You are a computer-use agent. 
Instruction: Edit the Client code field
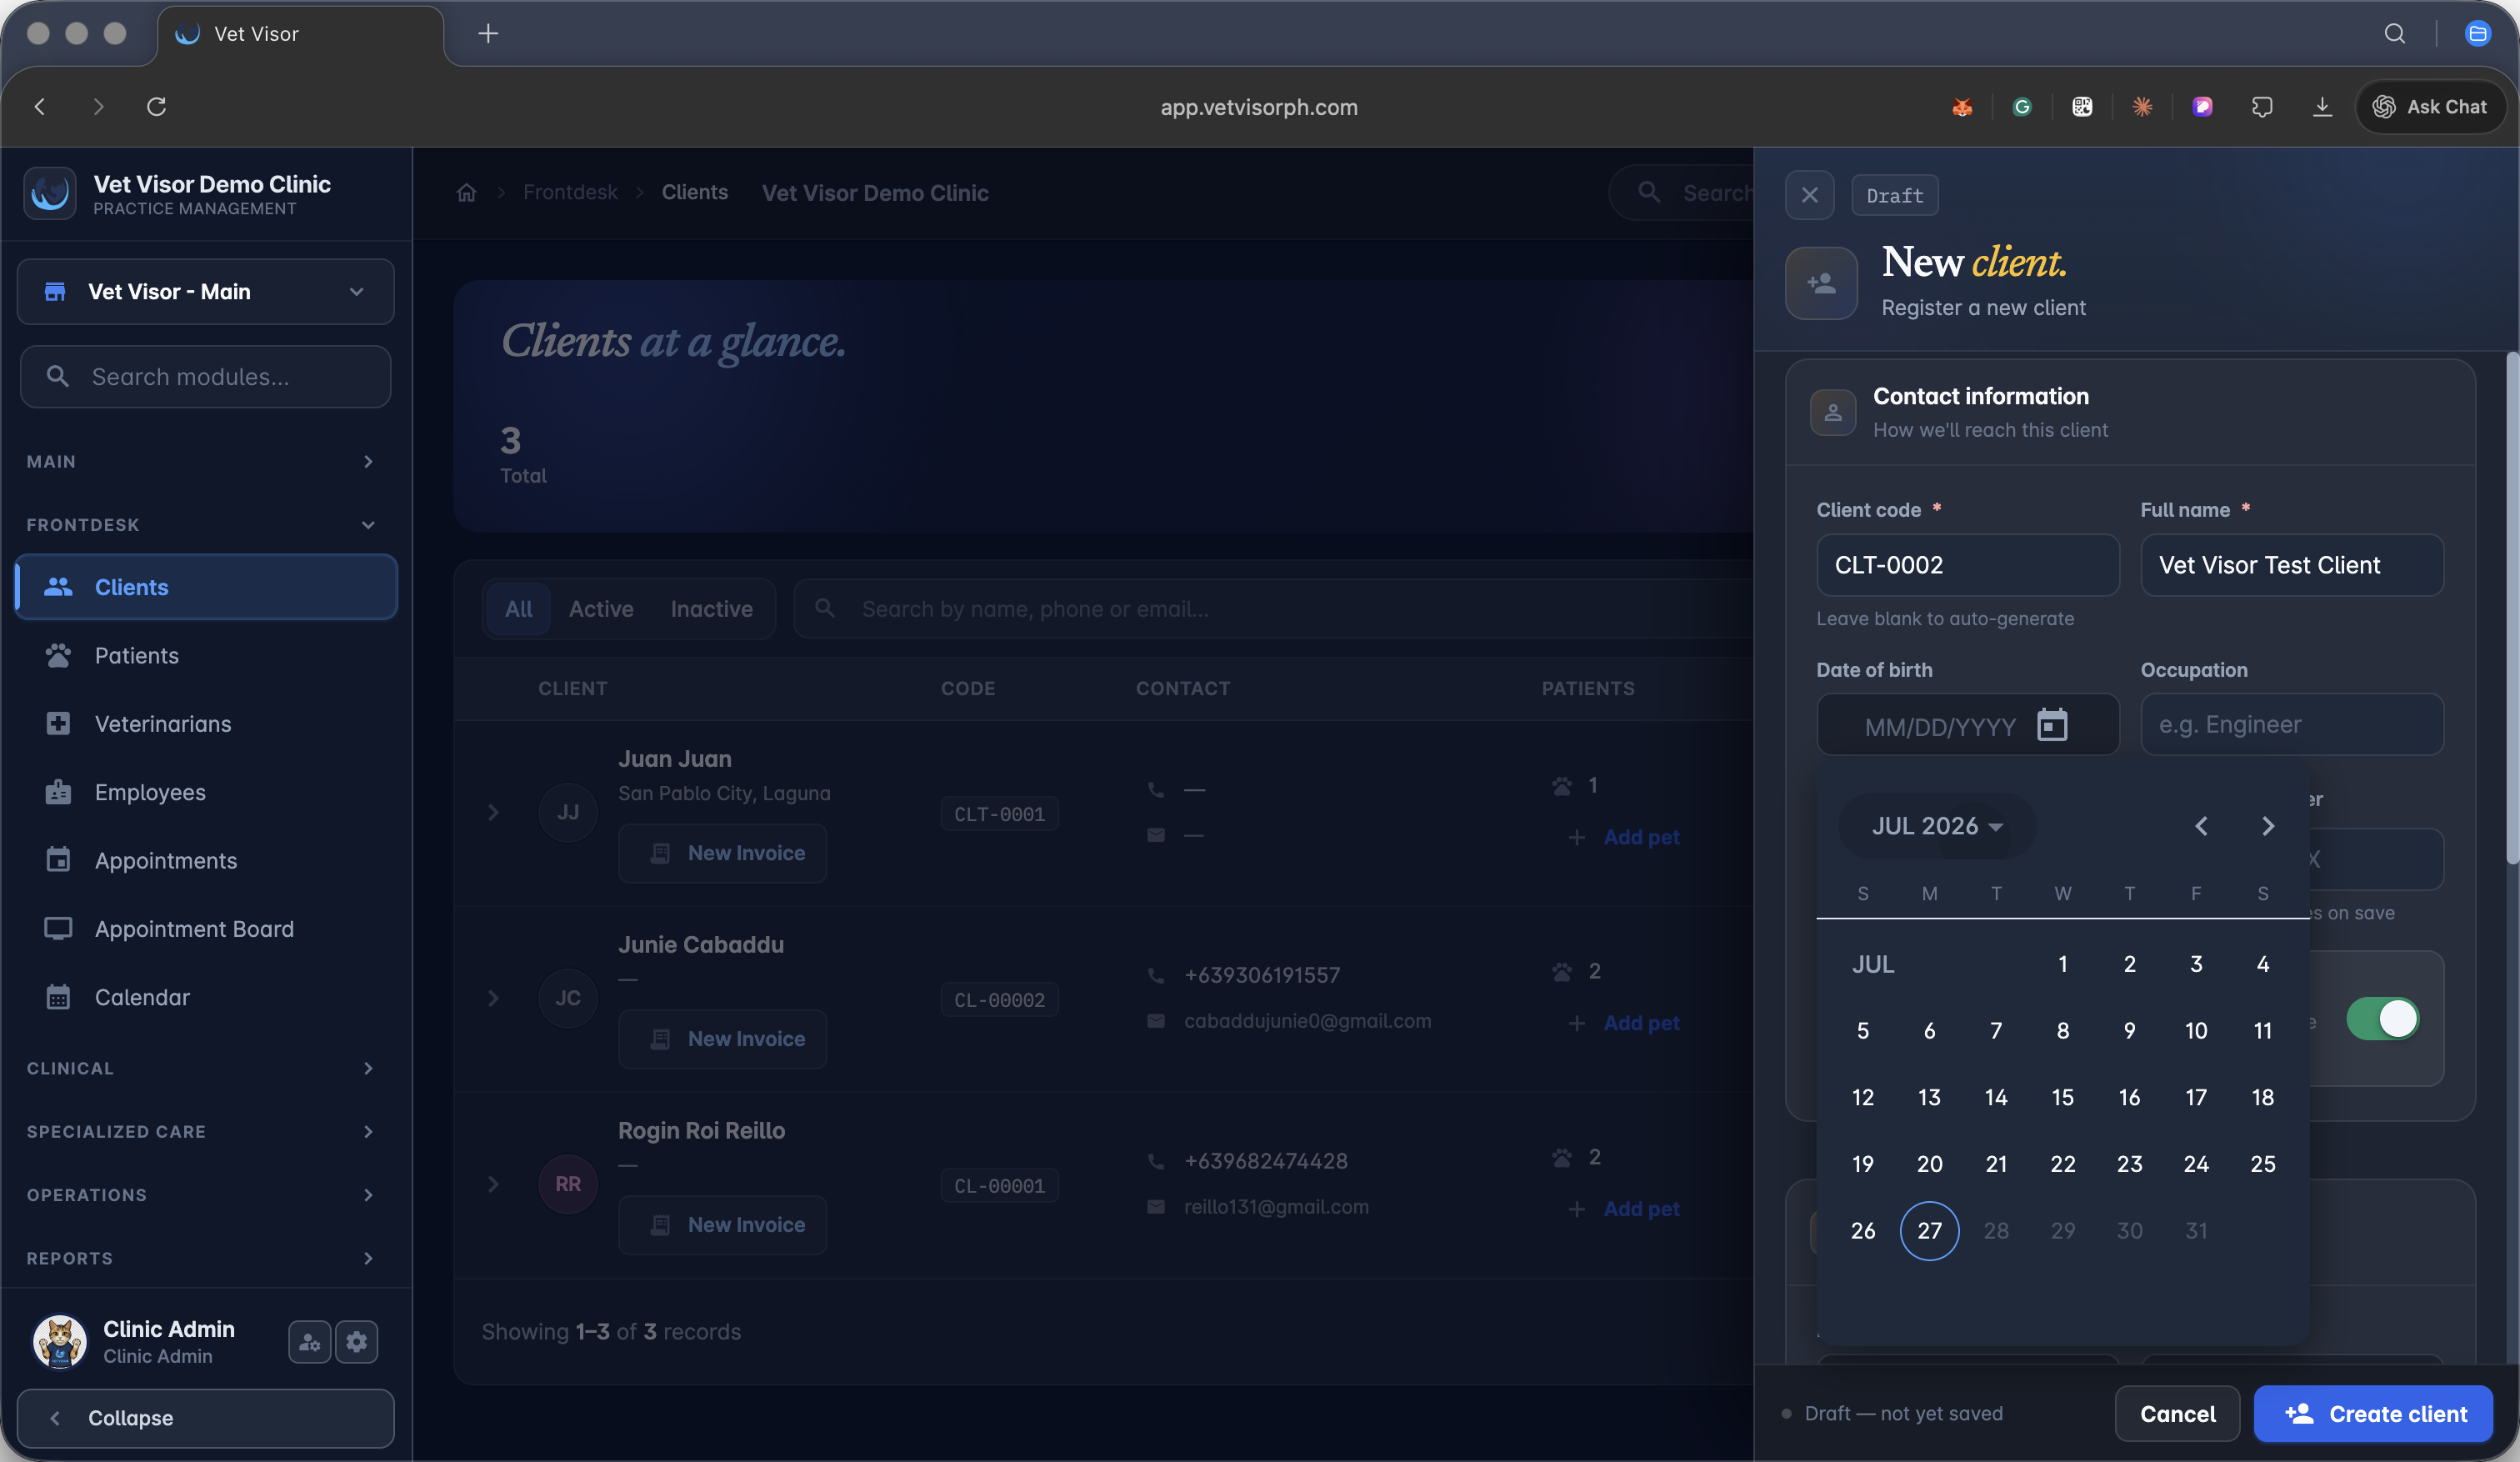(1967, 565)
